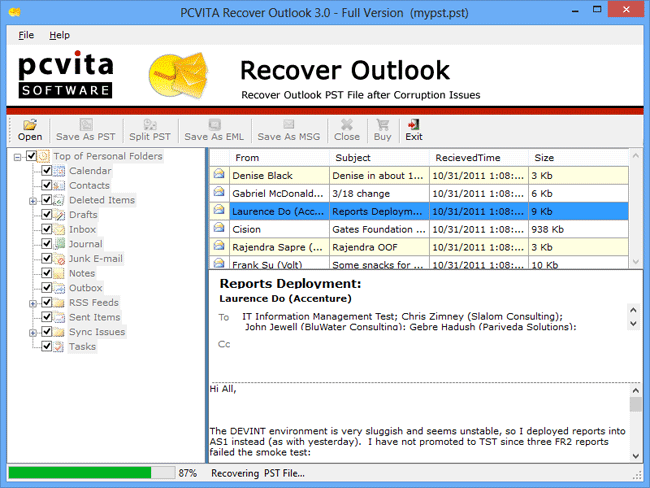The width and height of the screenshot is (650, 488).
Task: Sort emails by From column header
Action: coord(279,158)
